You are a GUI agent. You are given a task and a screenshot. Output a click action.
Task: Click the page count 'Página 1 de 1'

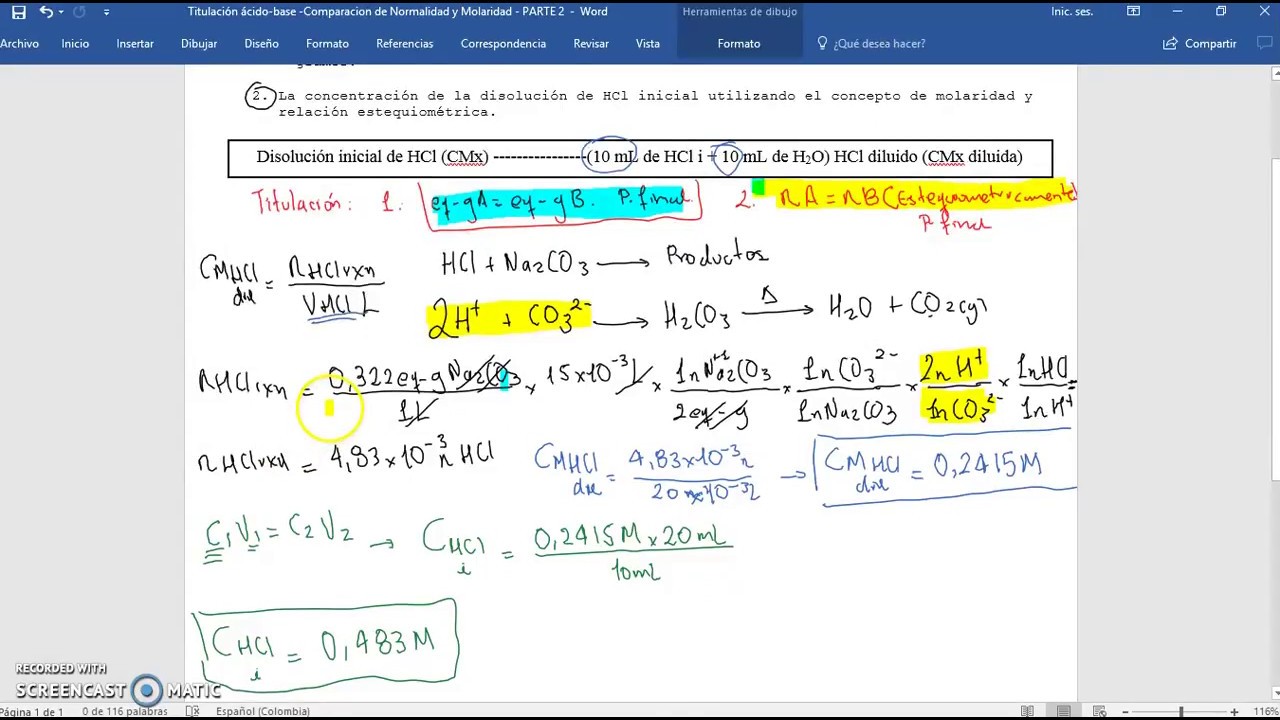point(32,712)
